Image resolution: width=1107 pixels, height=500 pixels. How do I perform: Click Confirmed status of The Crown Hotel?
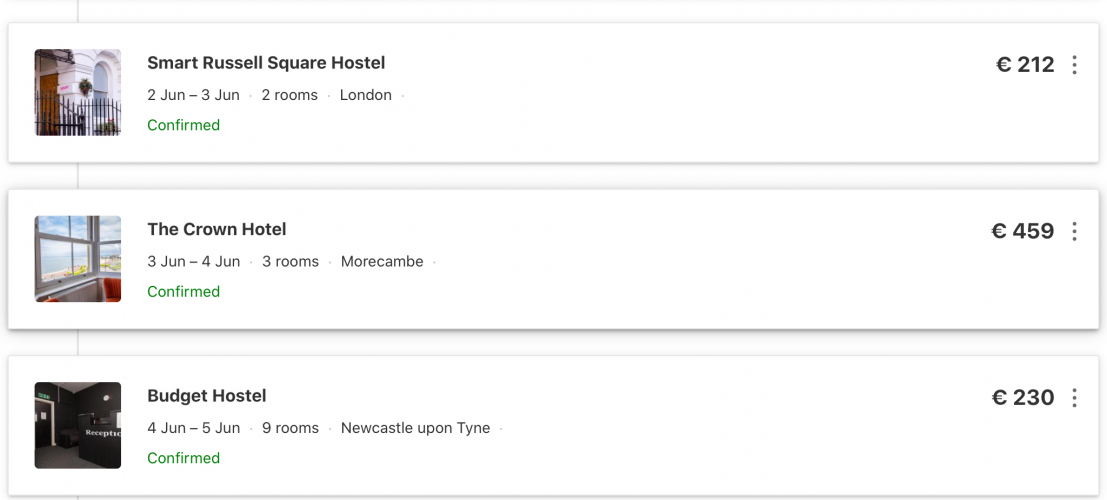[183, 292]
